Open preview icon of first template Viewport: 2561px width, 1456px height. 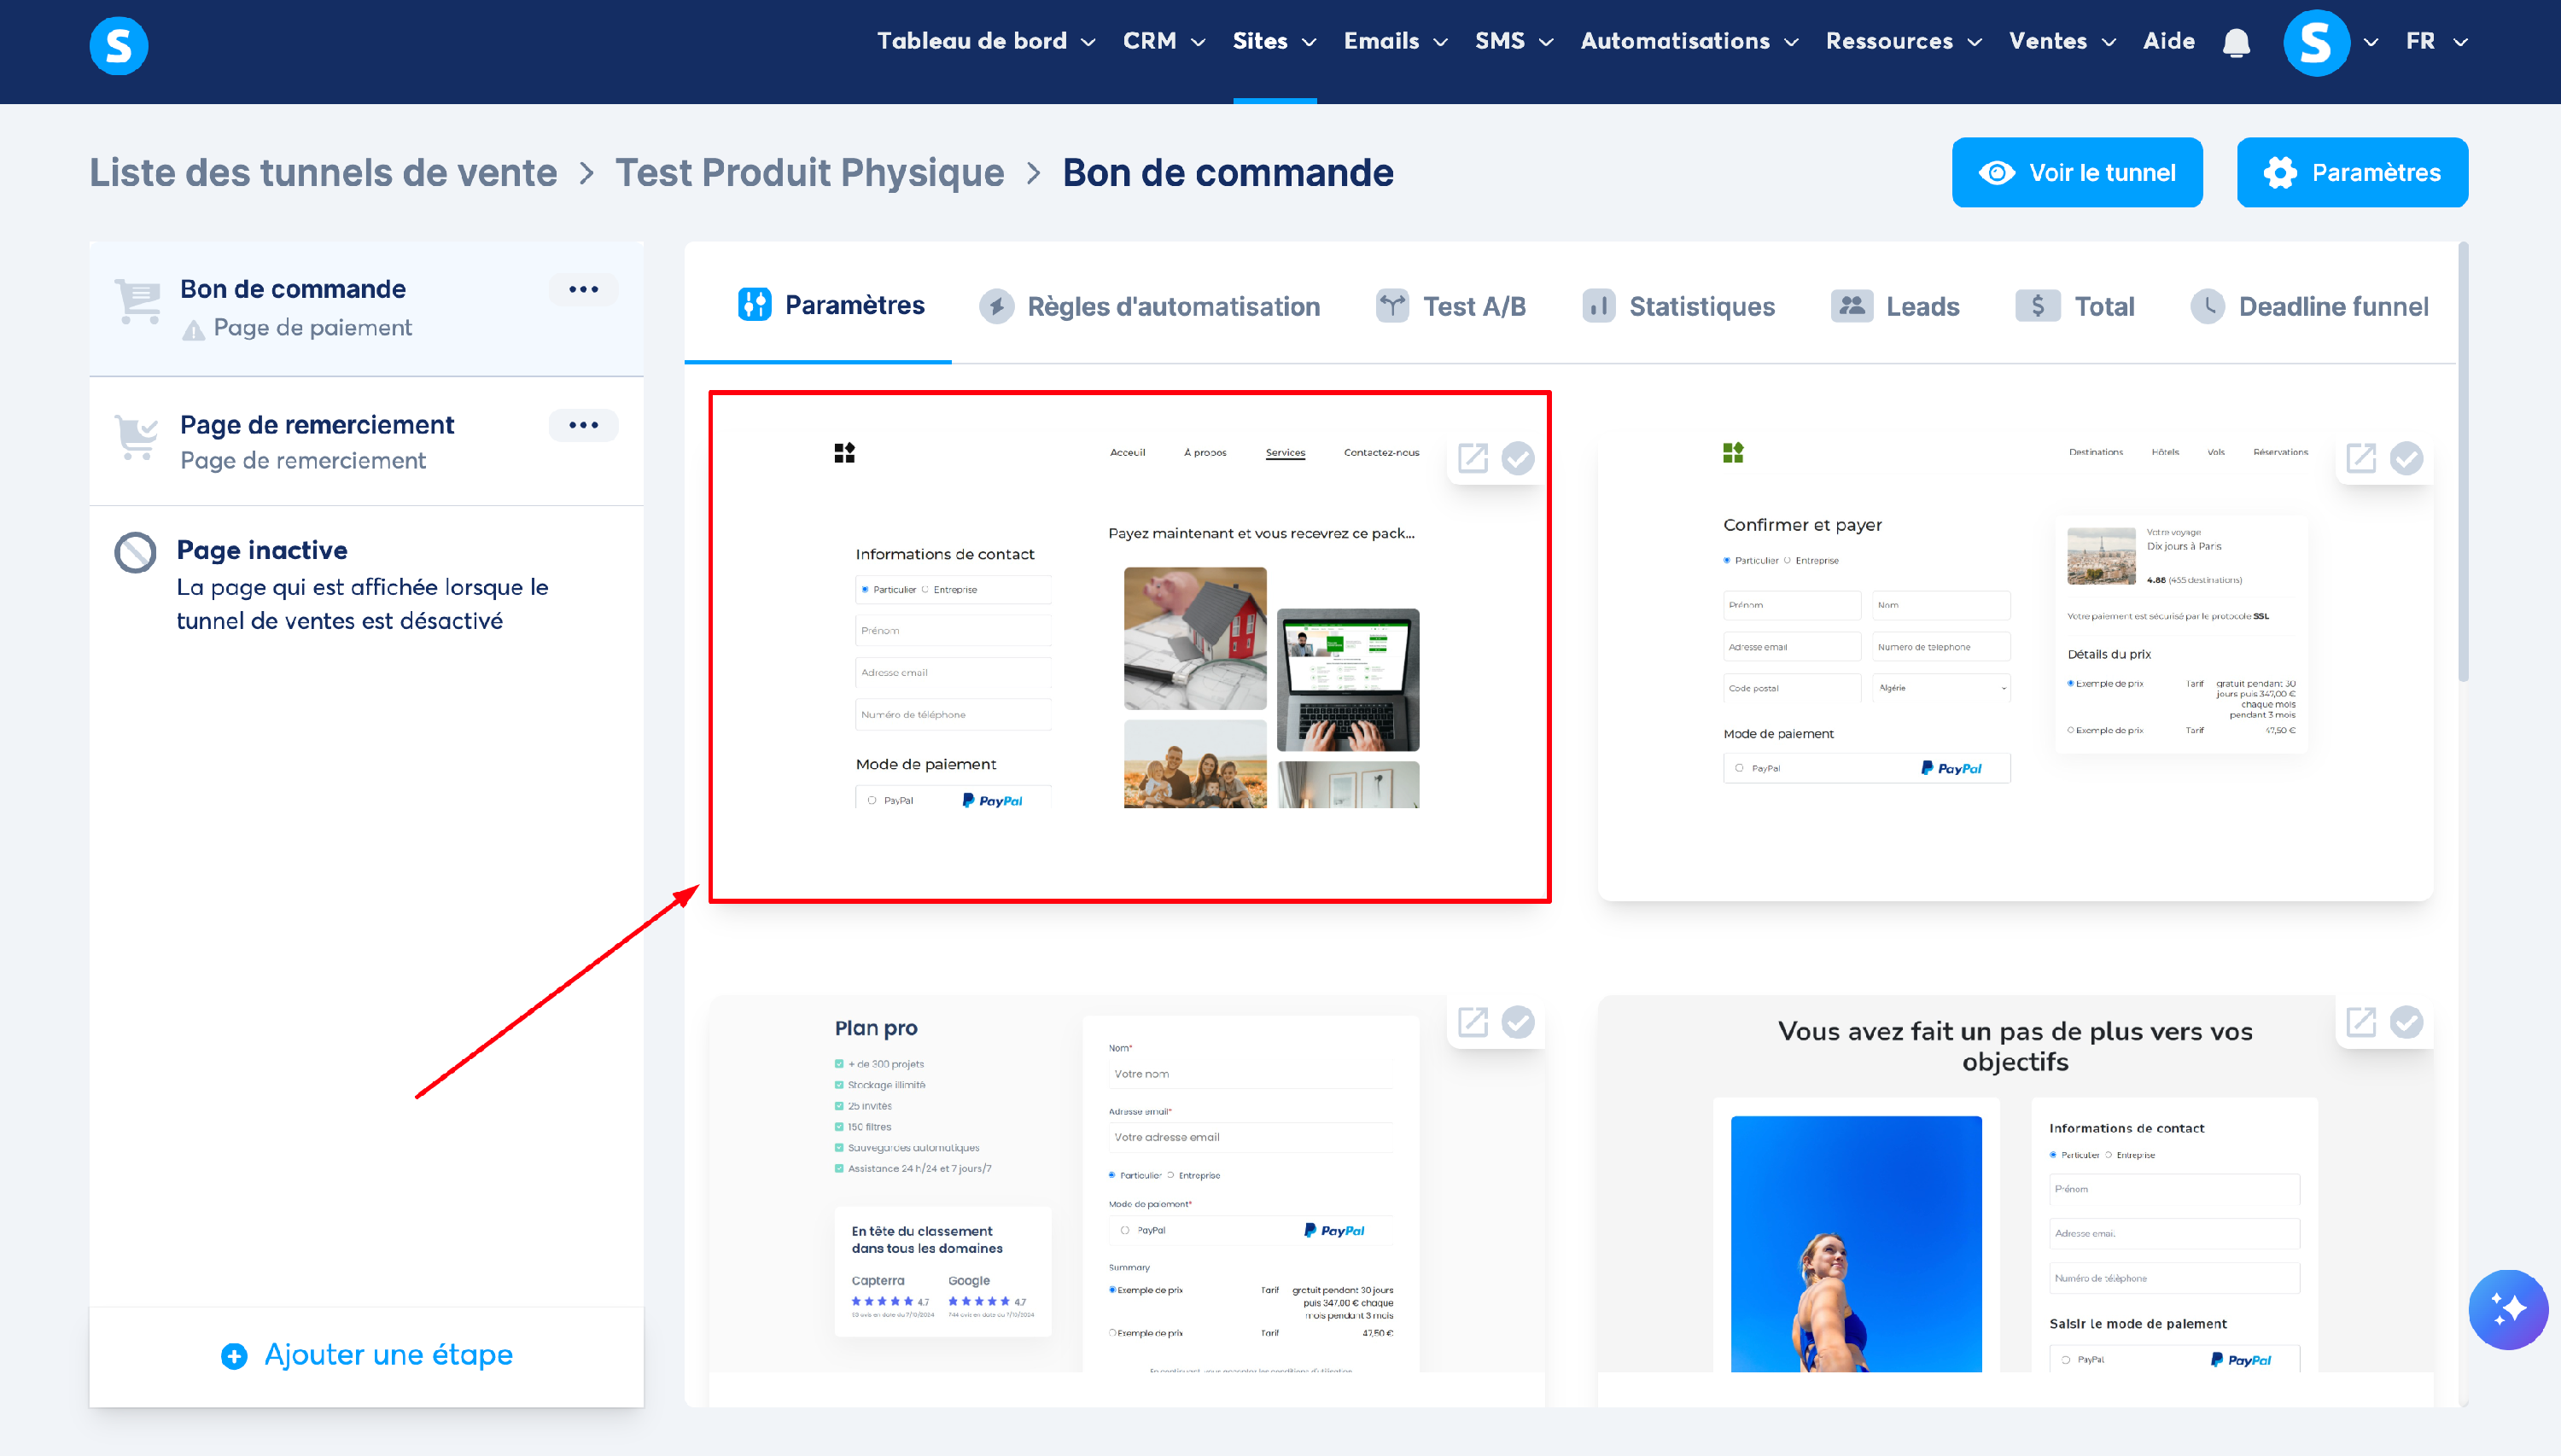pyautogui.click(x=1473, y=458)
